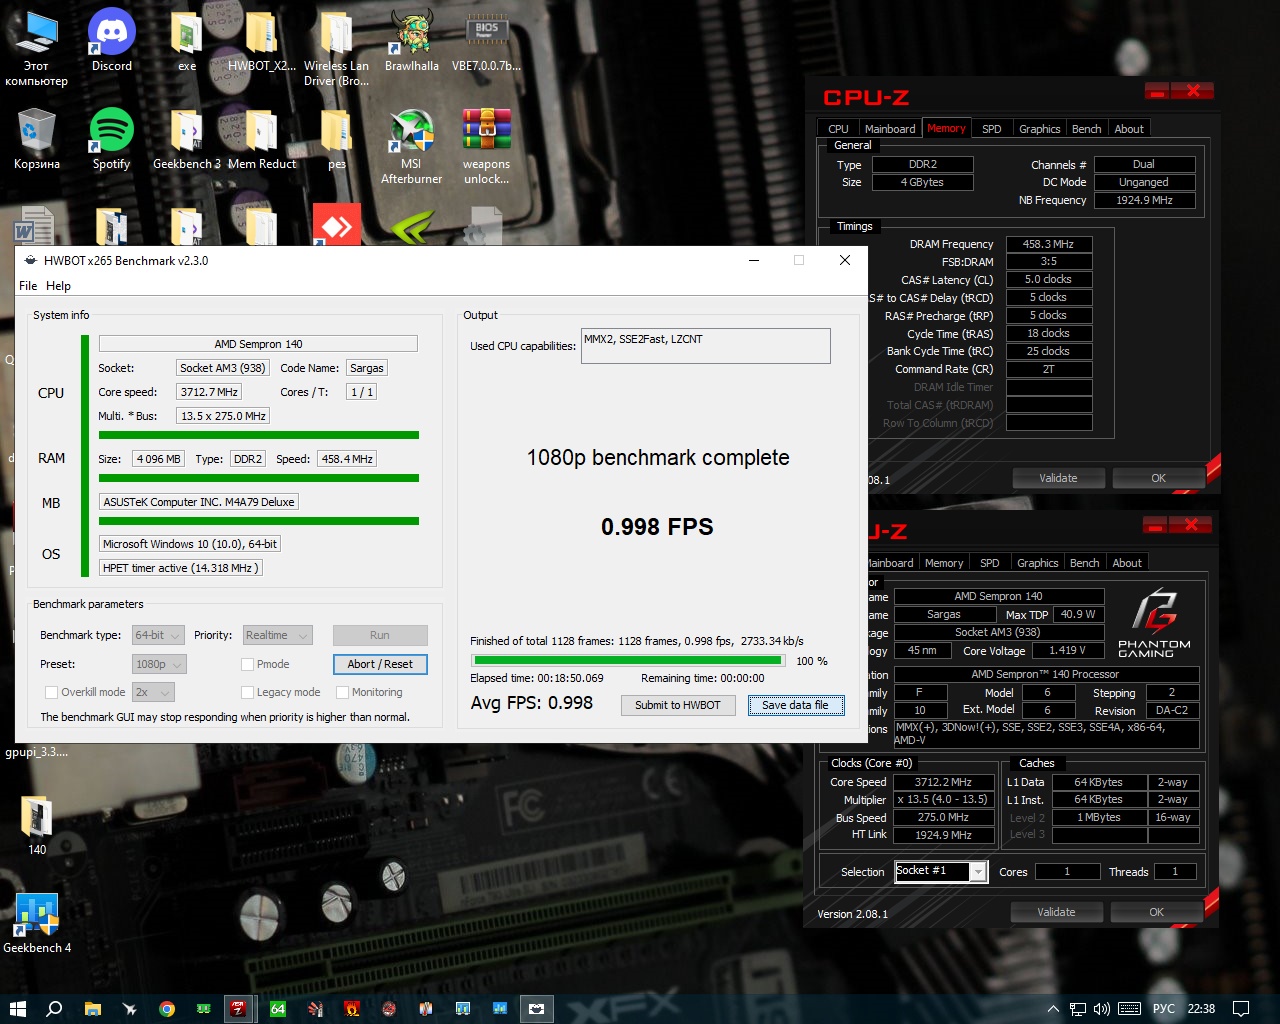Click the 22:38 taskbar clock
This screenshot has width=1280, height=1024.
point(1201,1008)
